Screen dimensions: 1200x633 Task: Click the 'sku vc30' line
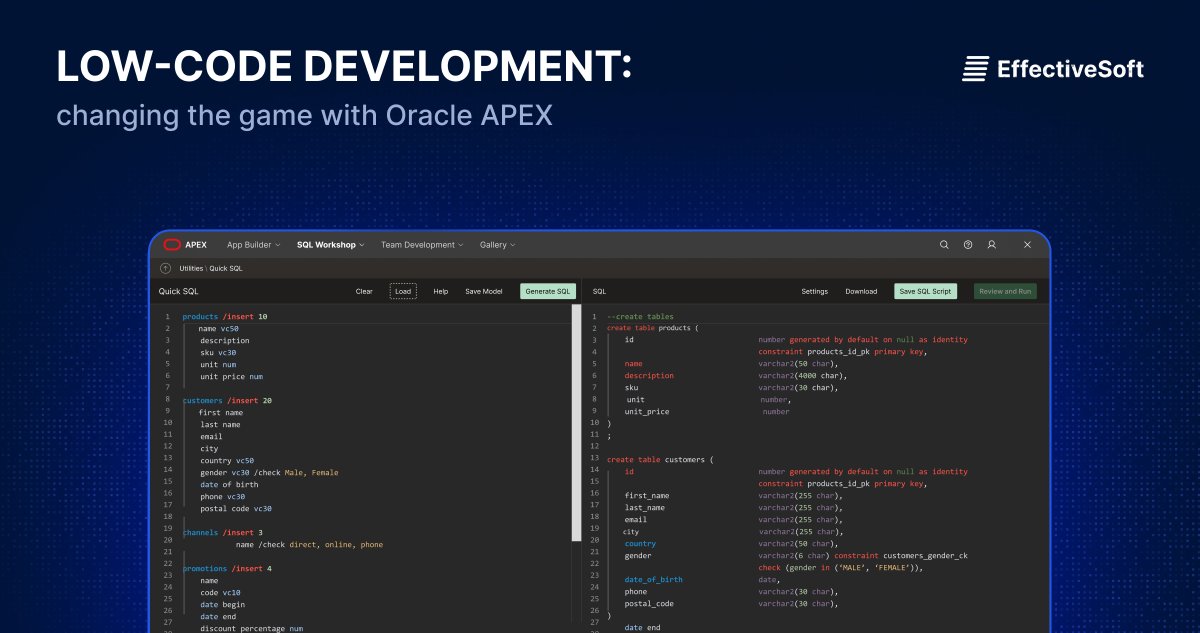[217, 352]
